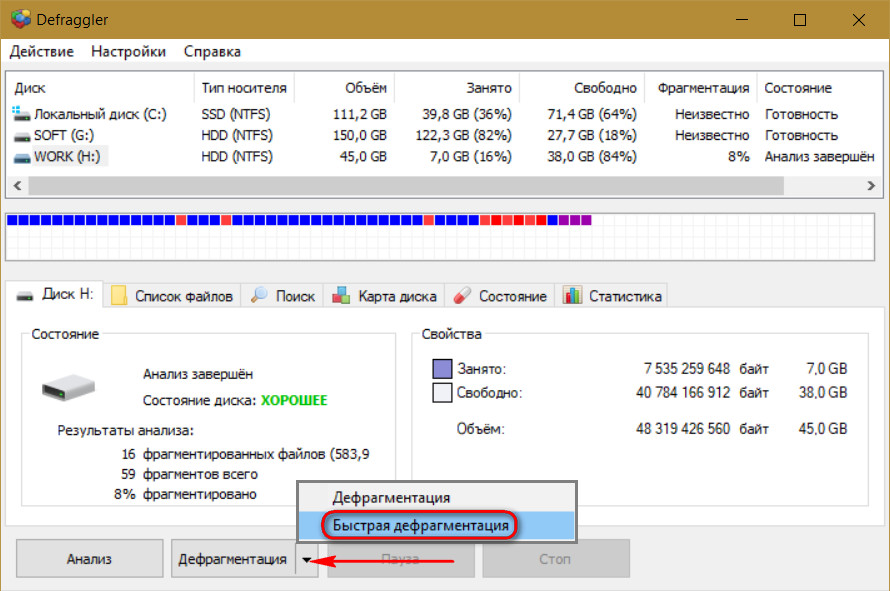Click the WORK (H:) drive icon
The width and height of the screenshot is (890, 591).
point(22,158)
